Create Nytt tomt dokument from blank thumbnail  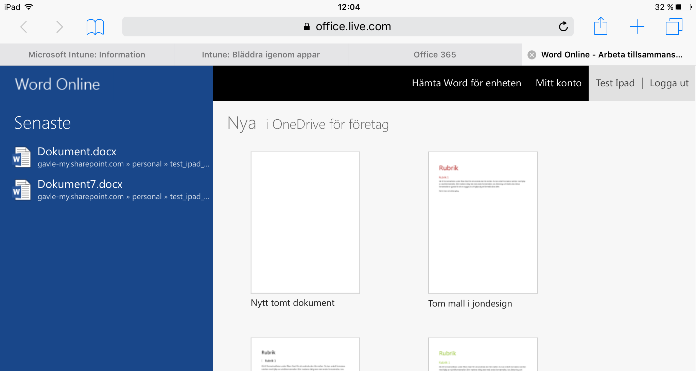coord(305,222)
